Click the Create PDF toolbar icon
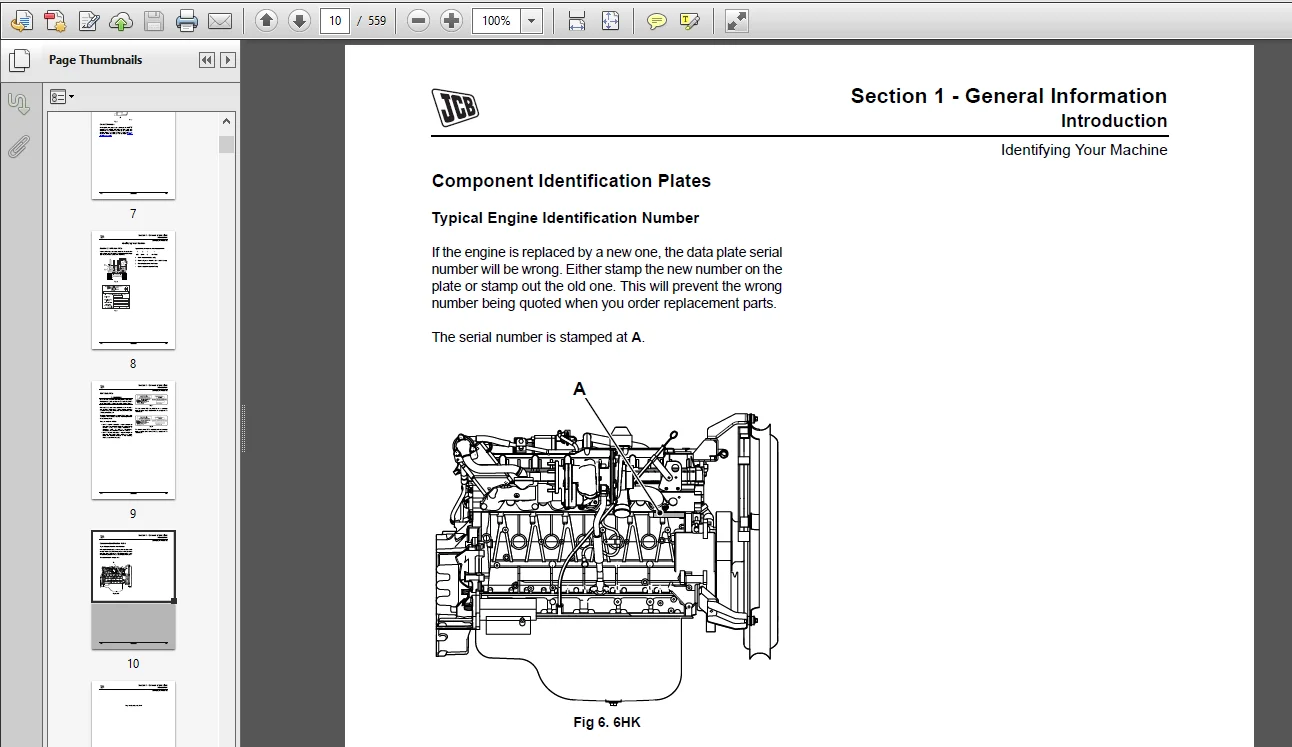 click(x=55, y=20)
